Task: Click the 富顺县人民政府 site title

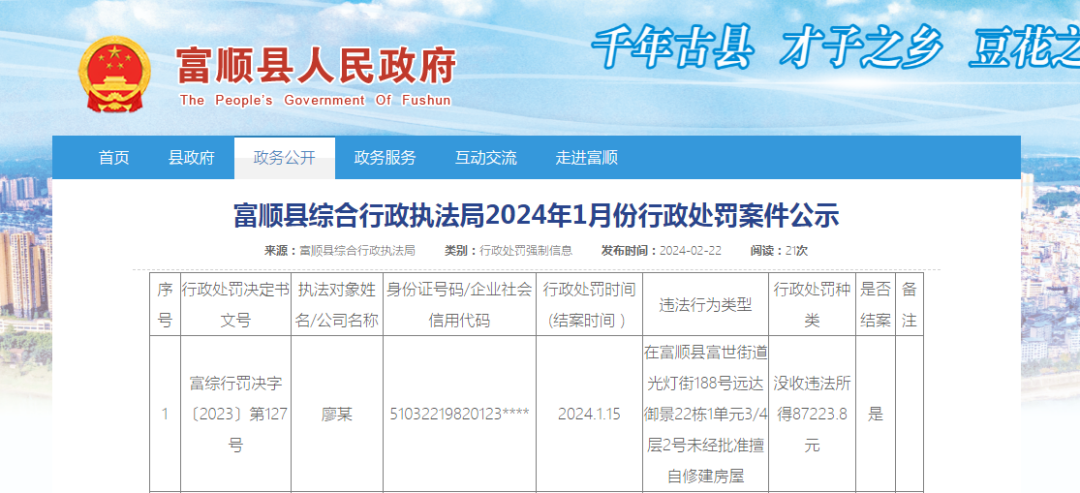Action: coord(315,66)
